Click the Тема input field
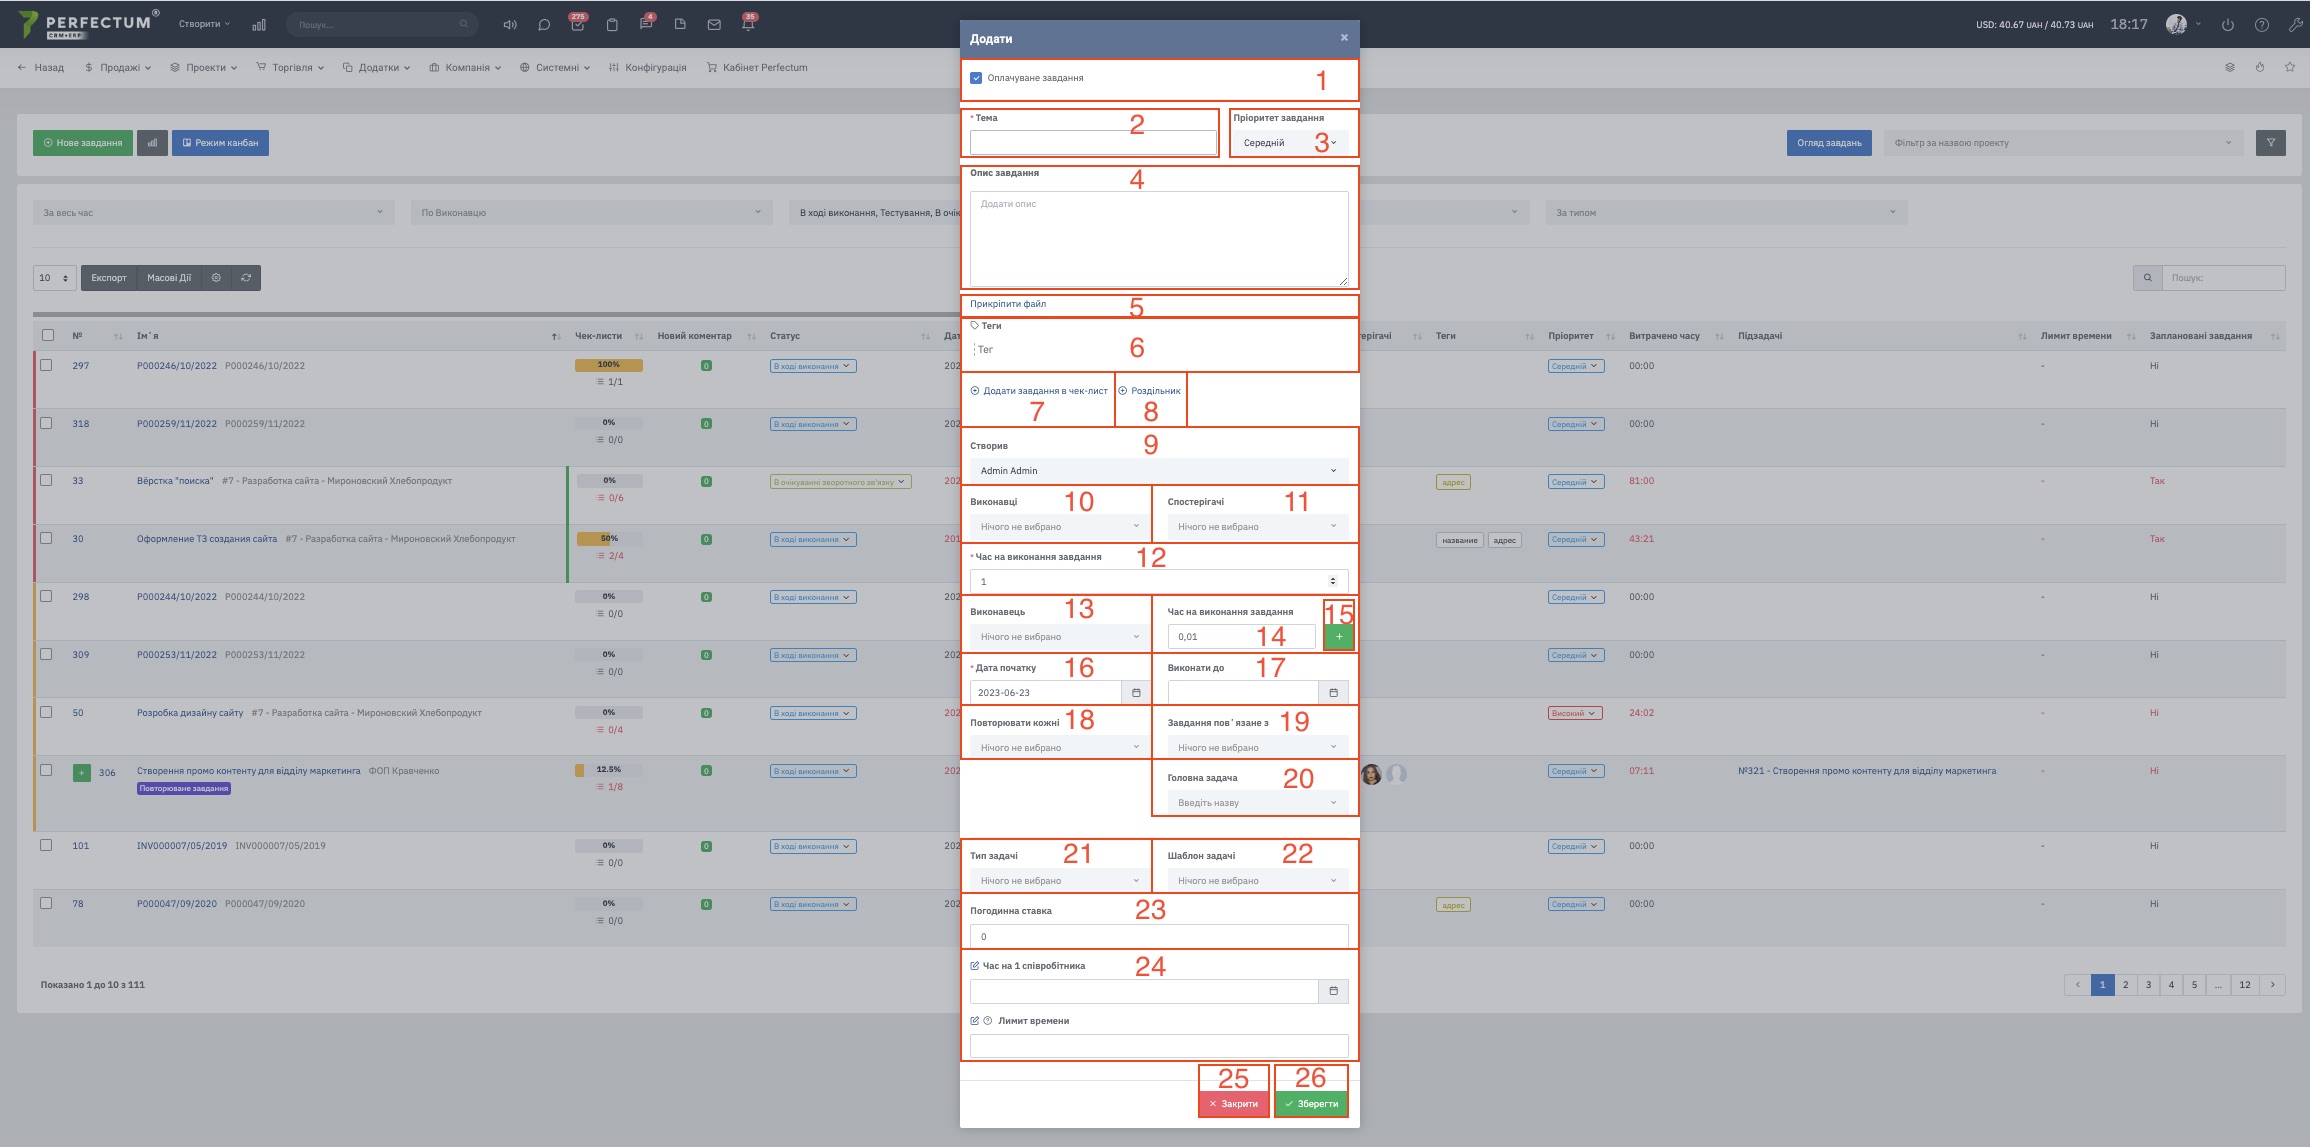The width and height of the screenshot is (2310, 1147). (x=1092, y=143)
